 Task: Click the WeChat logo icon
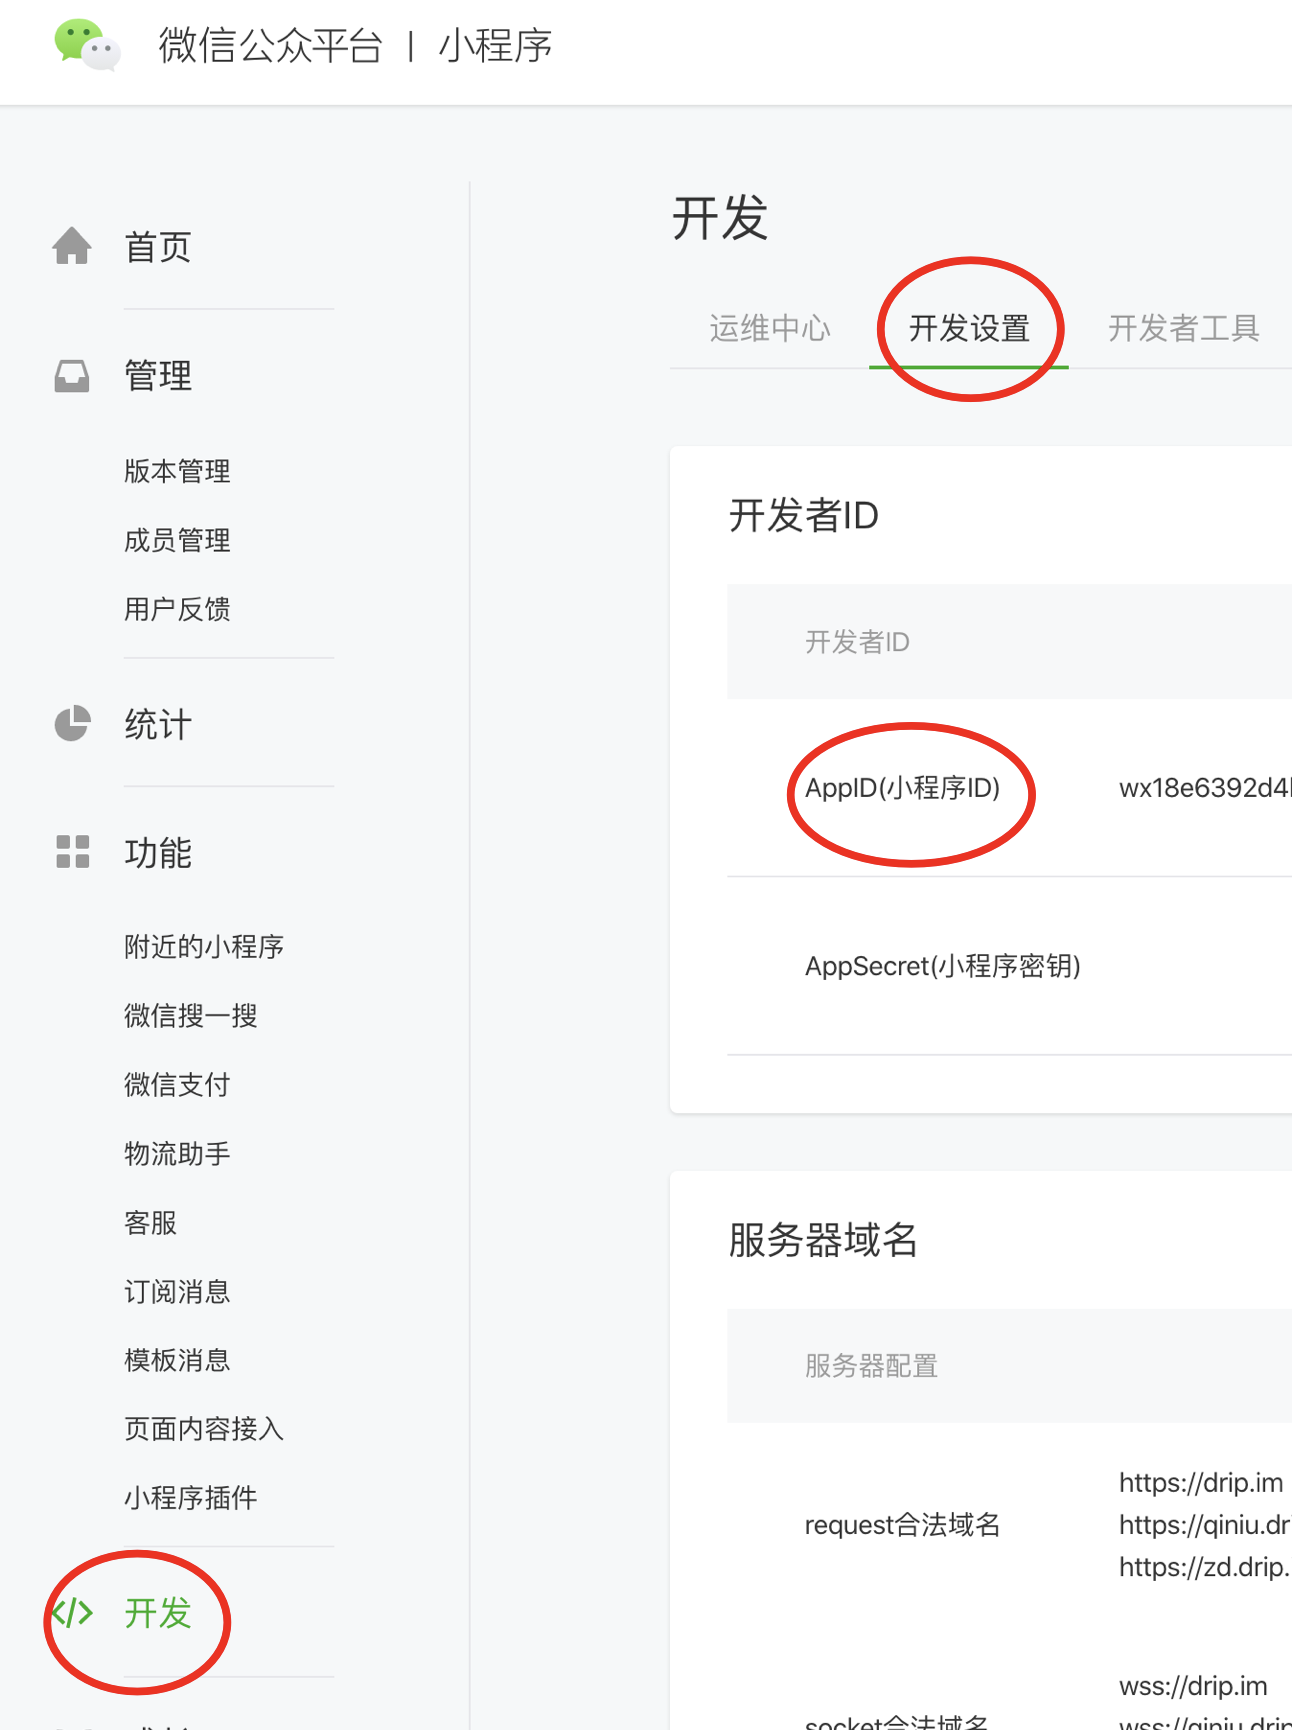(87, 45)
